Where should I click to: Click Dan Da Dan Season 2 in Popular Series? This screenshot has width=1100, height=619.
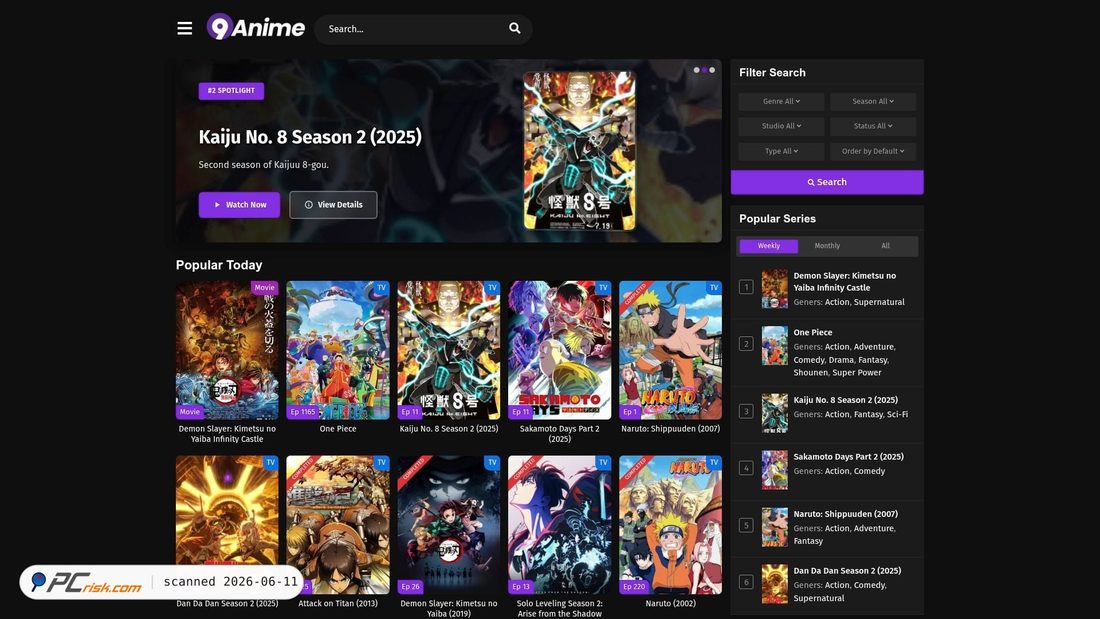[x=847, y=571]
